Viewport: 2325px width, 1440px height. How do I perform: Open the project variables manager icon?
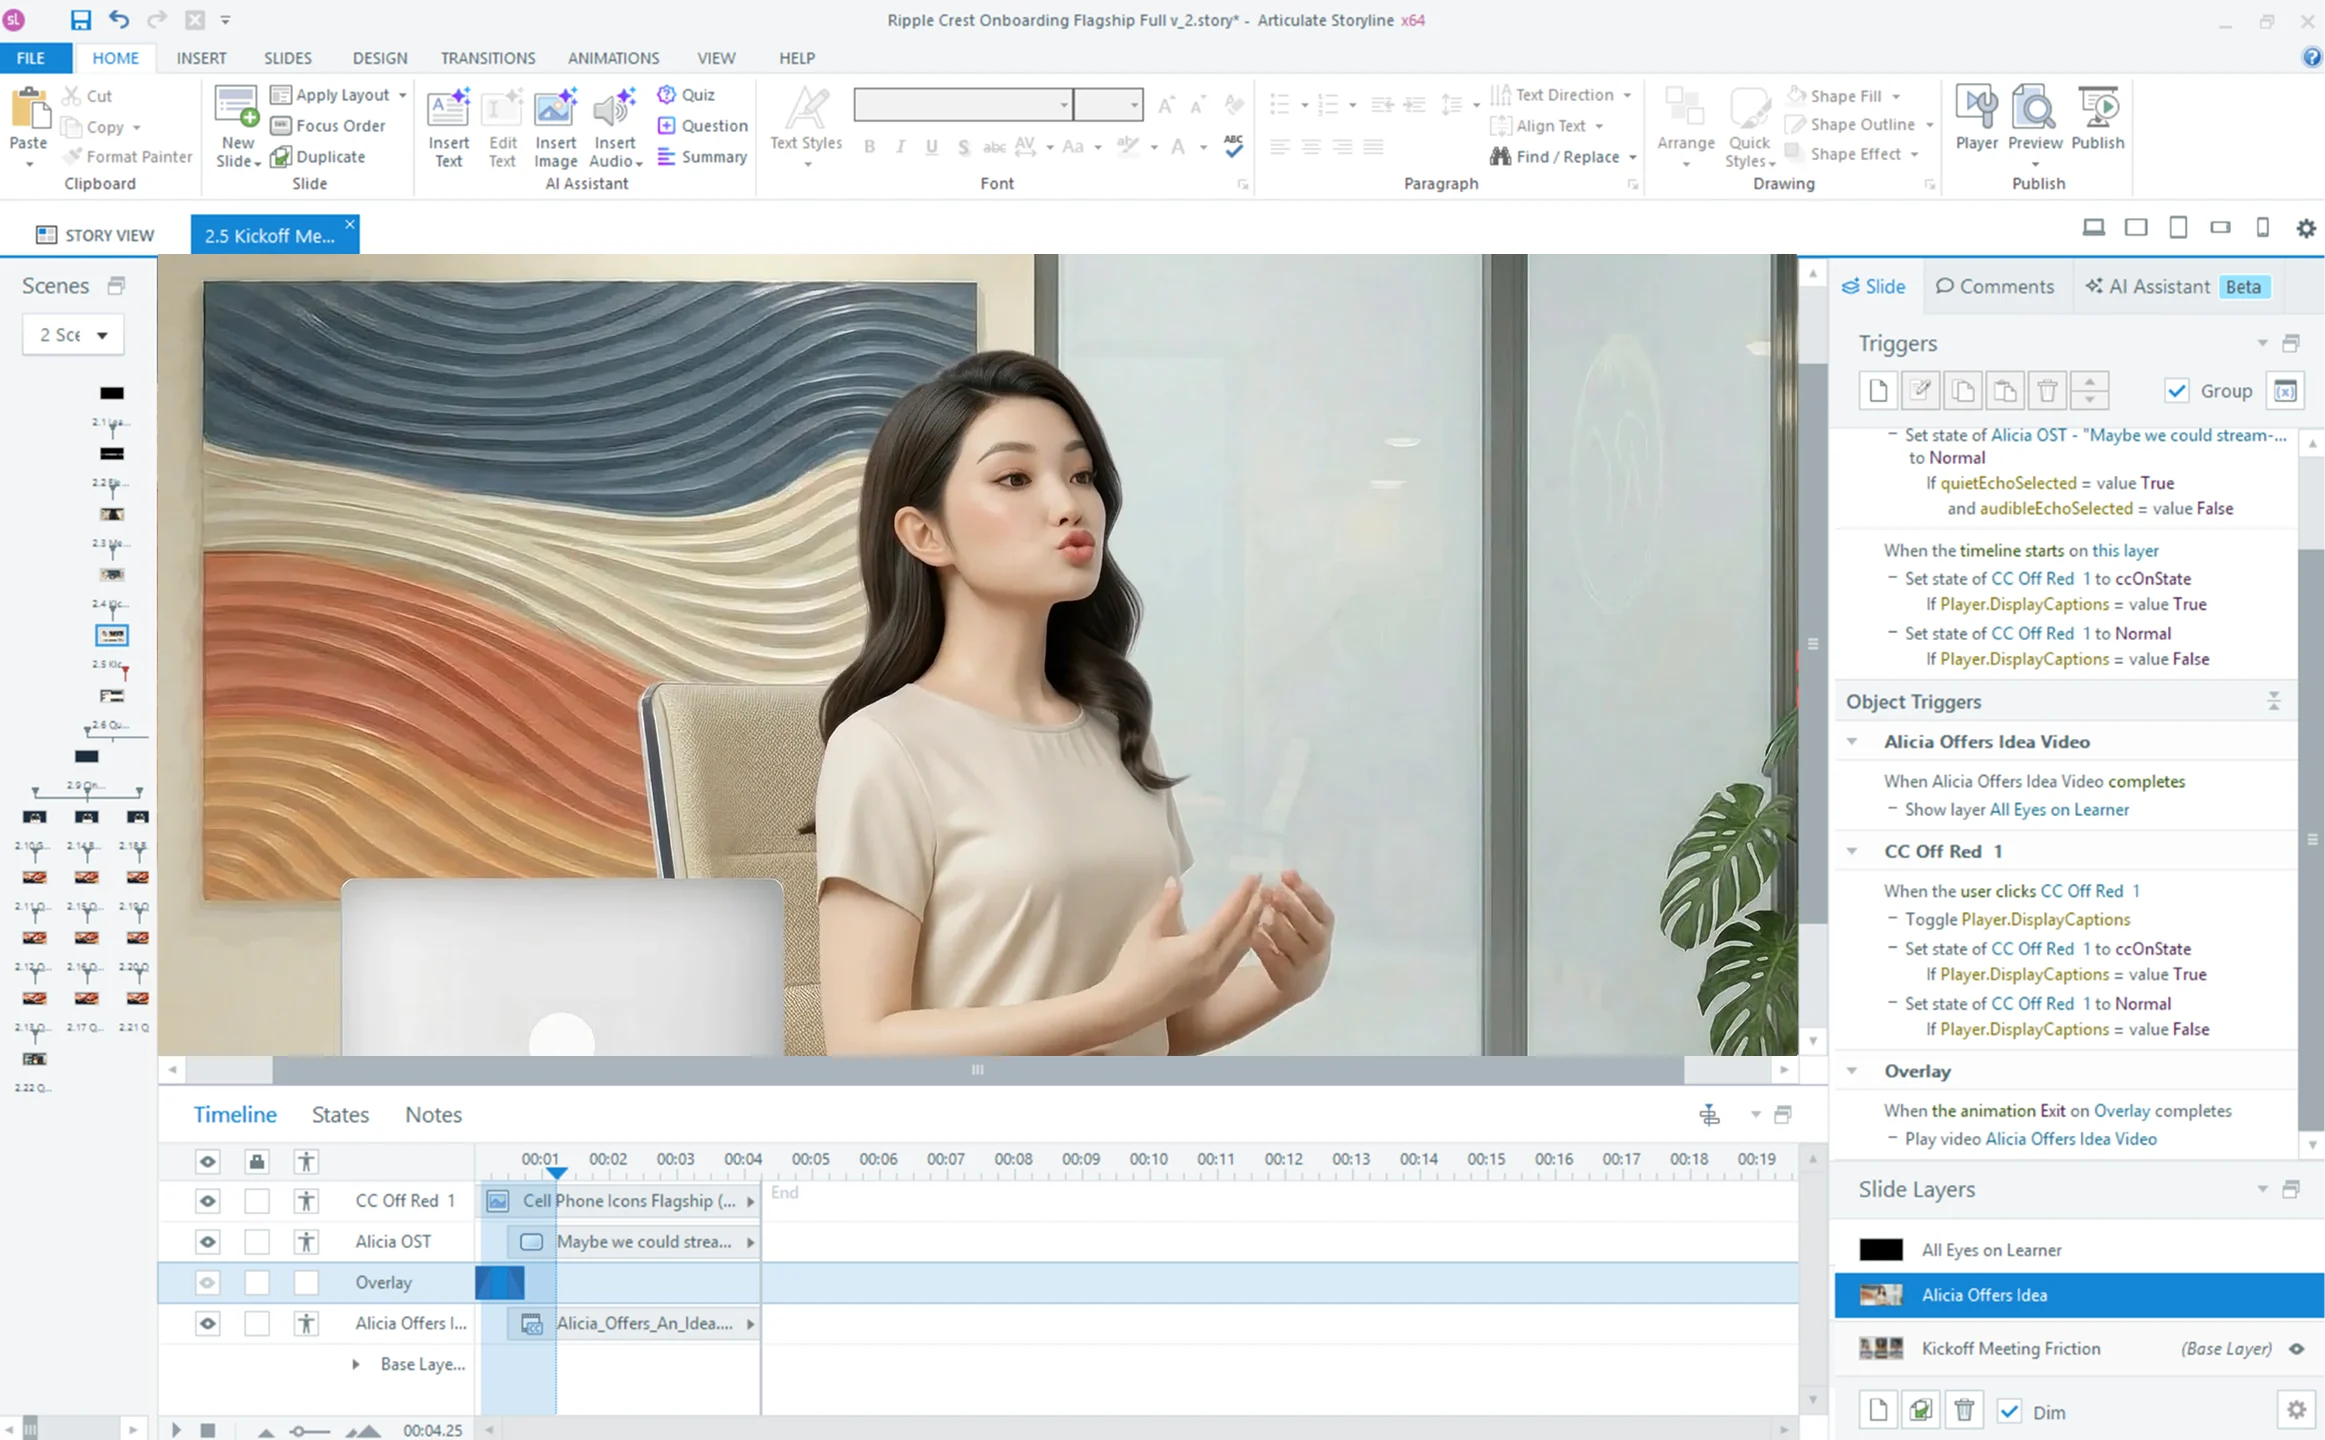2286,390
